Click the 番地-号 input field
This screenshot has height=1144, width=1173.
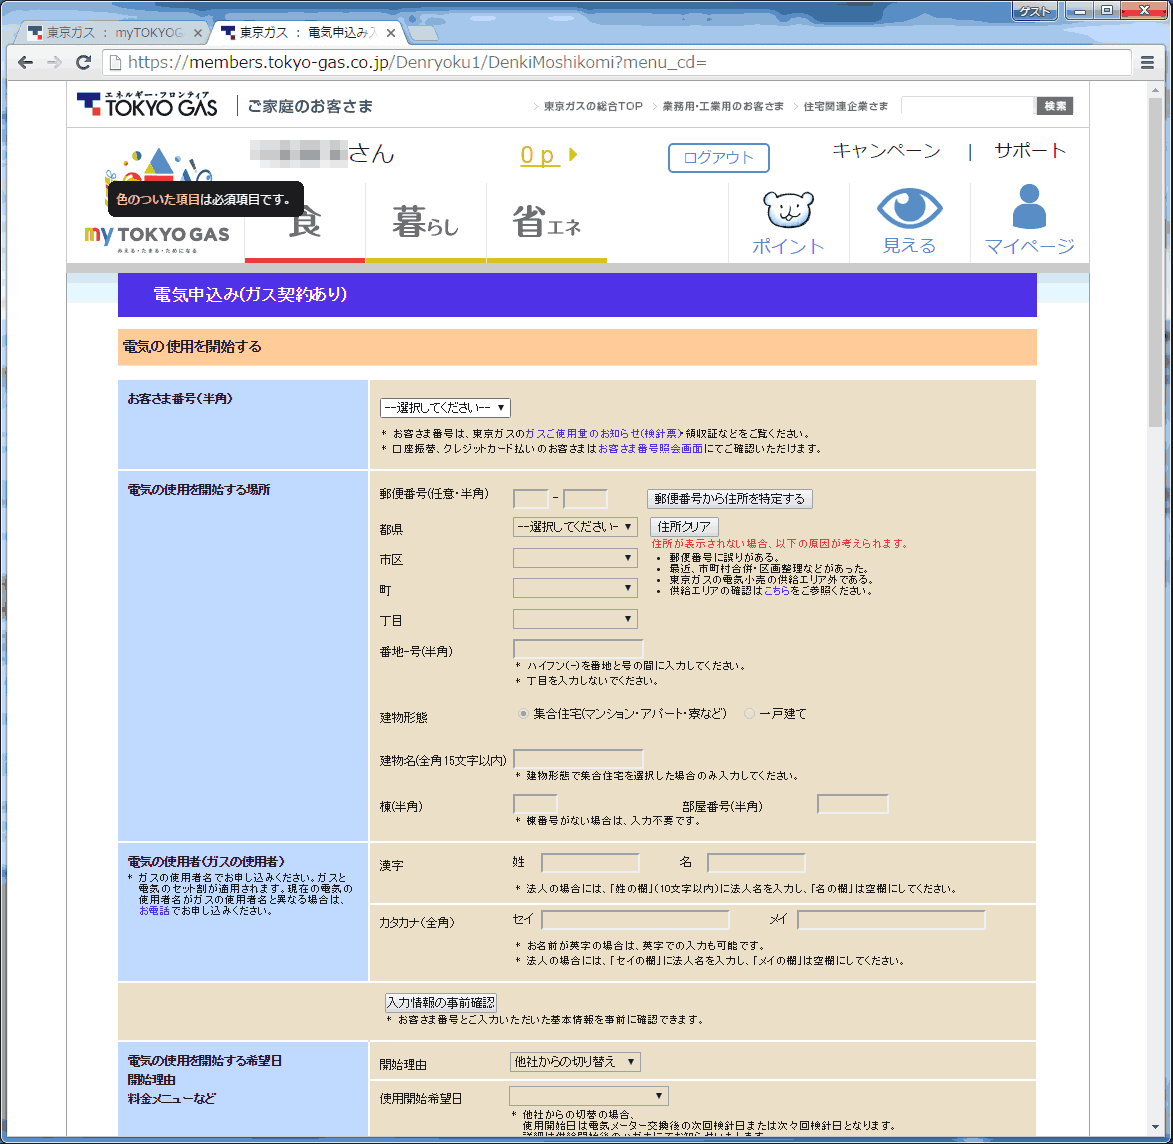click(578, 649)
